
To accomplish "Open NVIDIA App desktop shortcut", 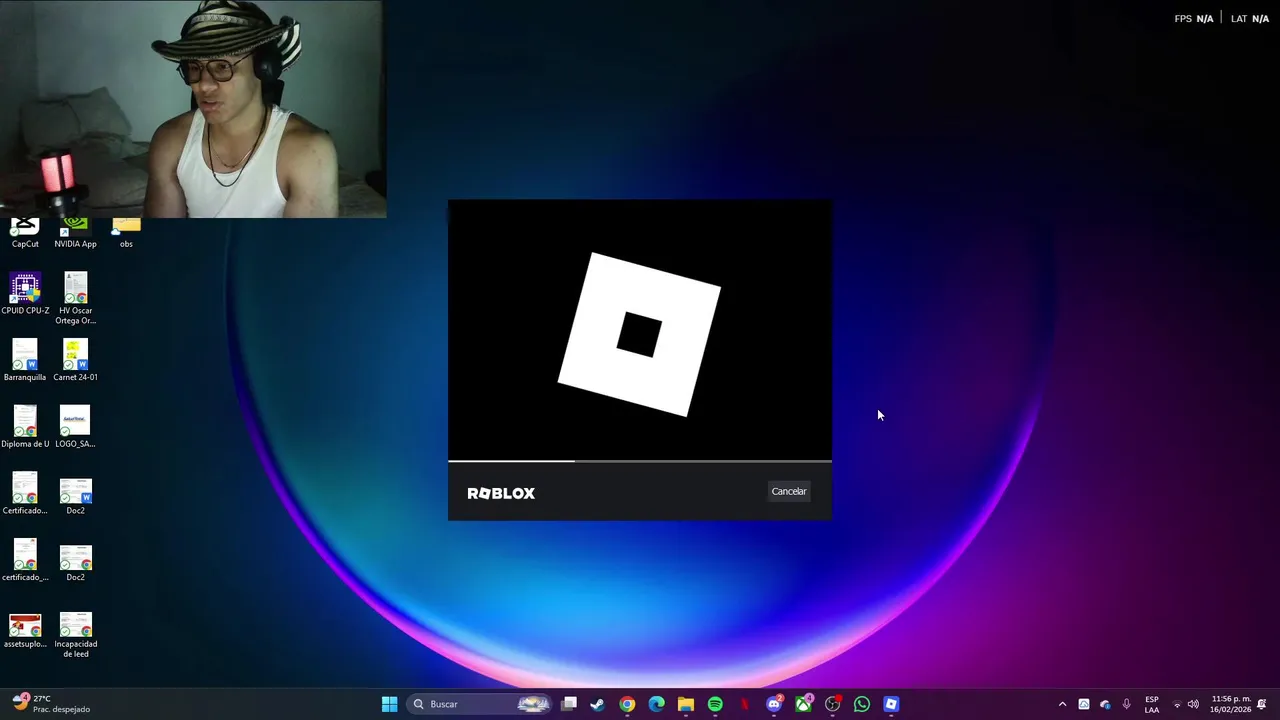I will (x=75, y=234).
